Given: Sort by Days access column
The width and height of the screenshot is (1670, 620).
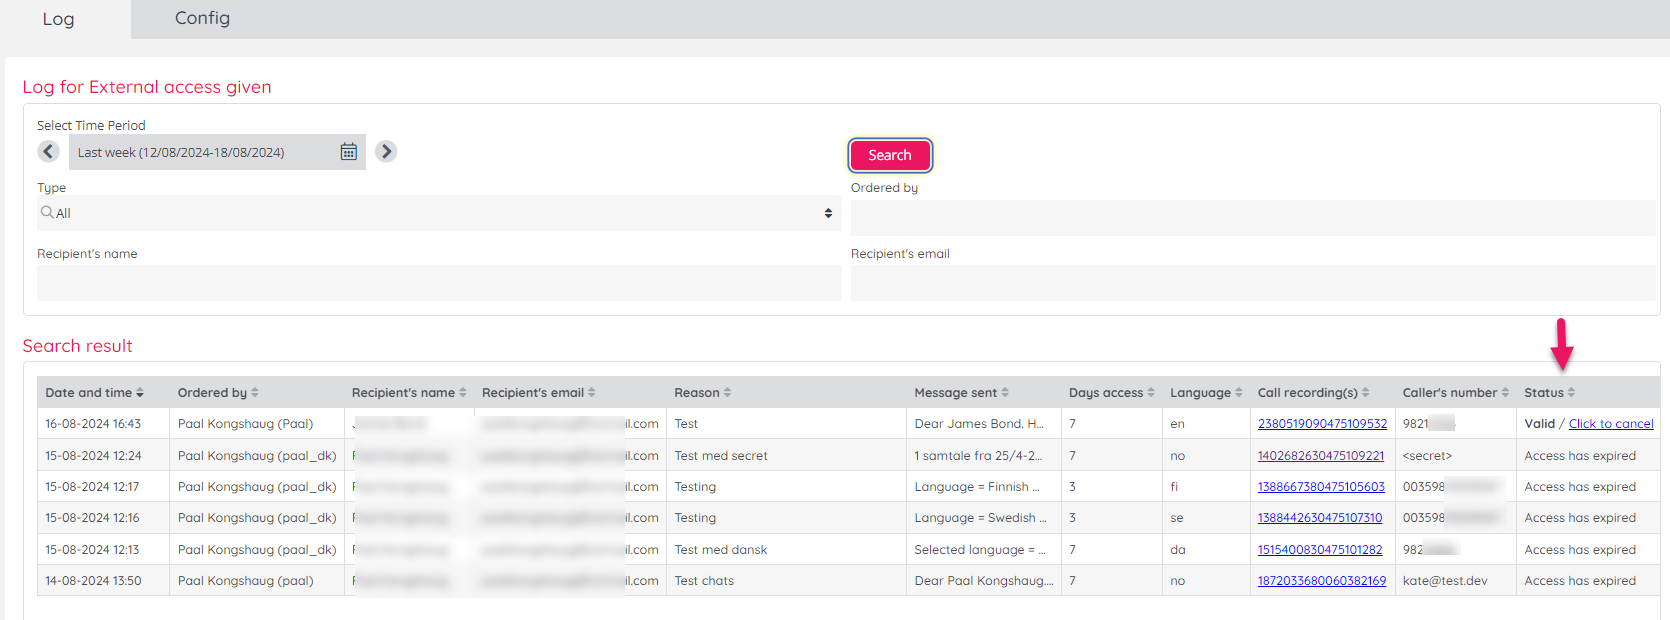Looking at the screenshot, I should (x=1111, y=393).
